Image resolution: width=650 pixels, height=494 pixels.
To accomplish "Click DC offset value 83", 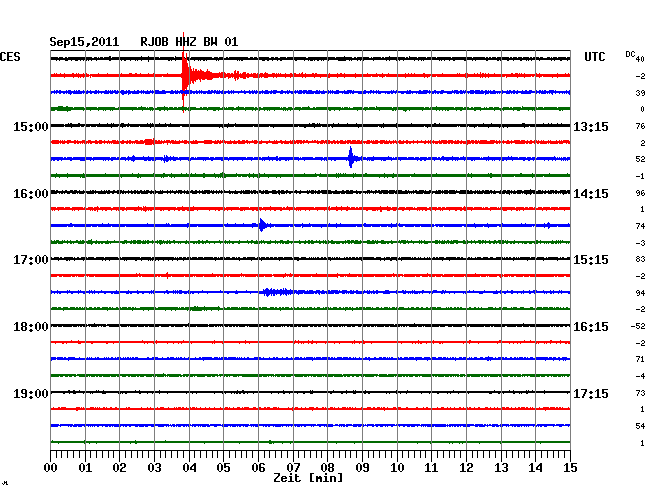I will 640,259.
